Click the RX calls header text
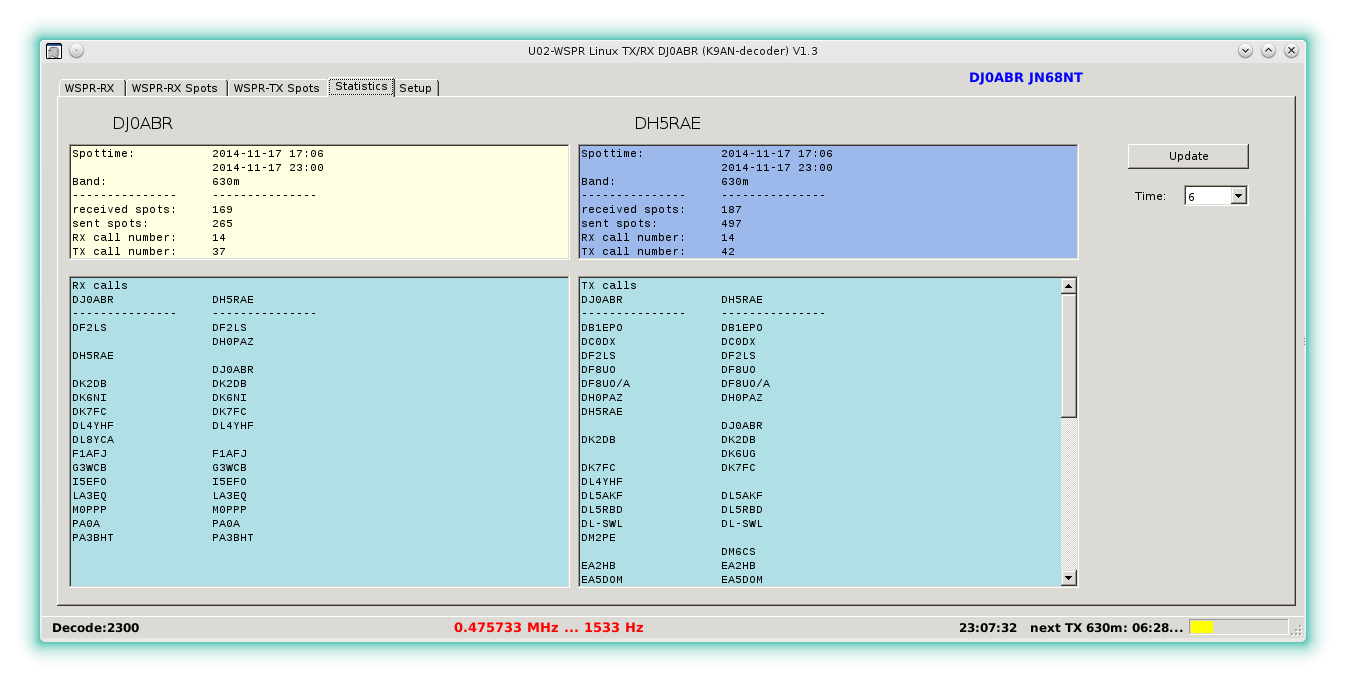1346x682 pixels. point(100,286)
